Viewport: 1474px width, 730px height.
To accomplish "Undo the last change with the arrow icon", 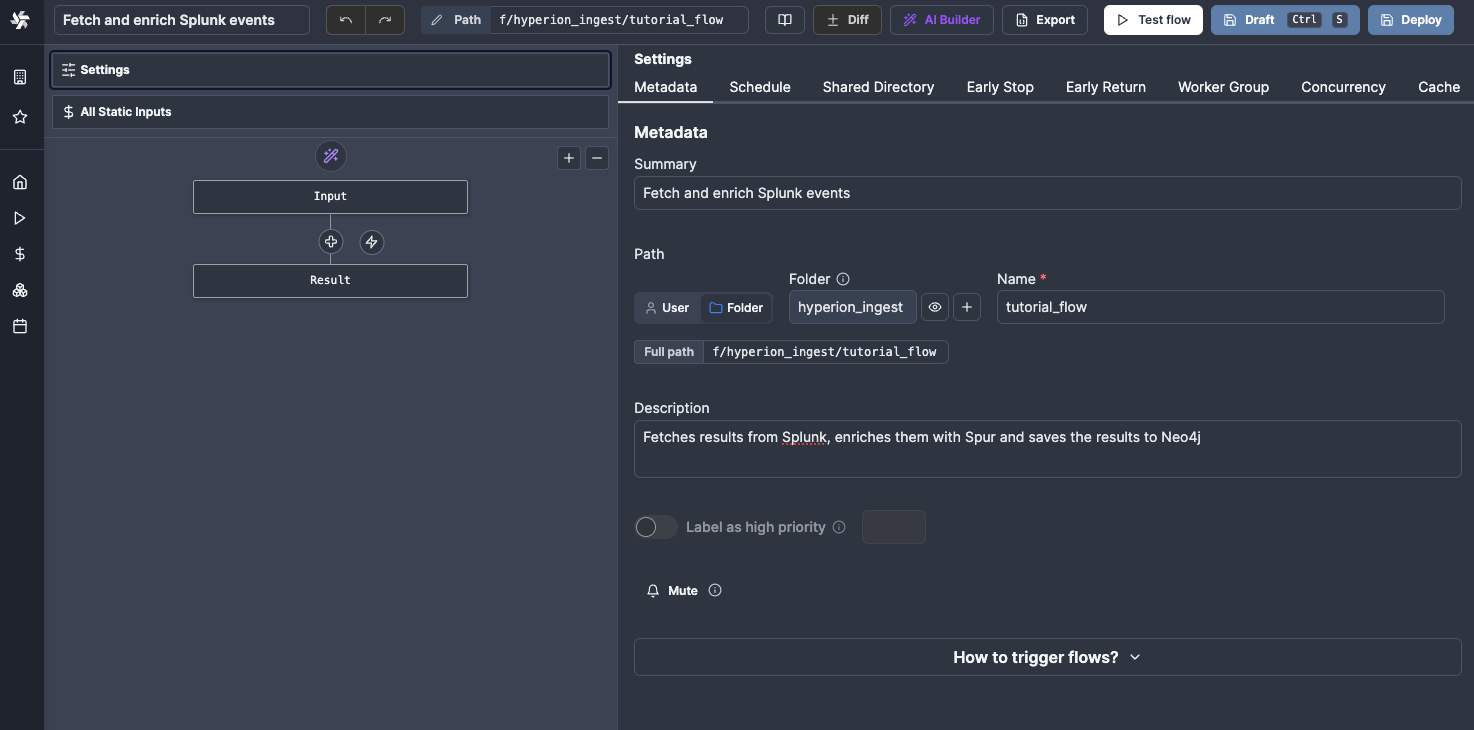I will pyautogui.click(x=344, y=19).
